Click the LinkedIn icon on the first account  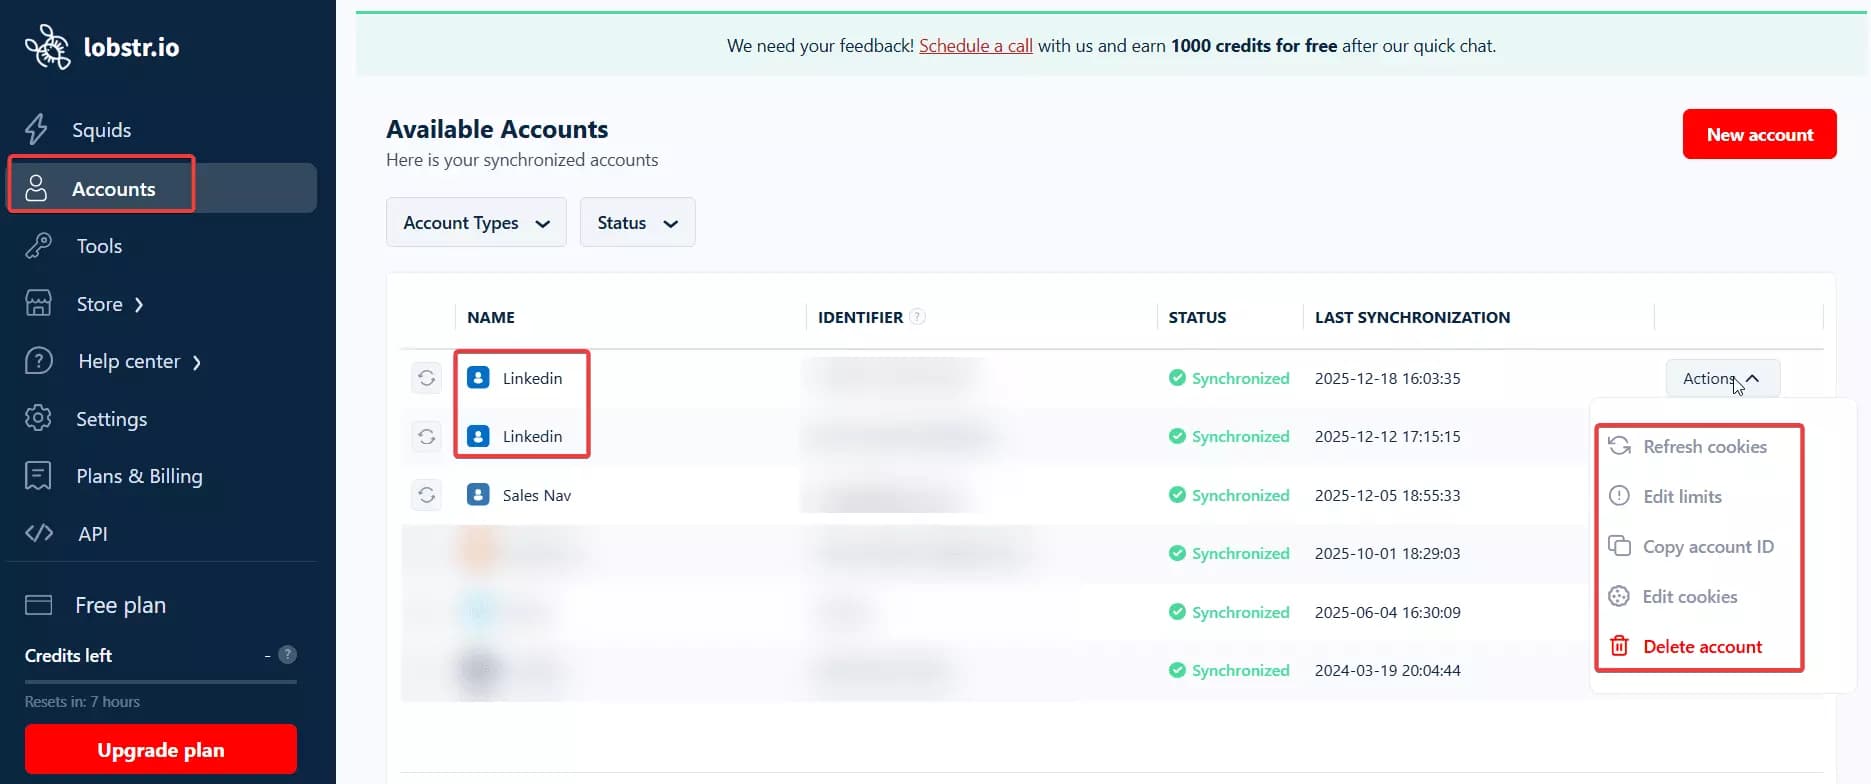pyautogui.click(x=477, y=377)
